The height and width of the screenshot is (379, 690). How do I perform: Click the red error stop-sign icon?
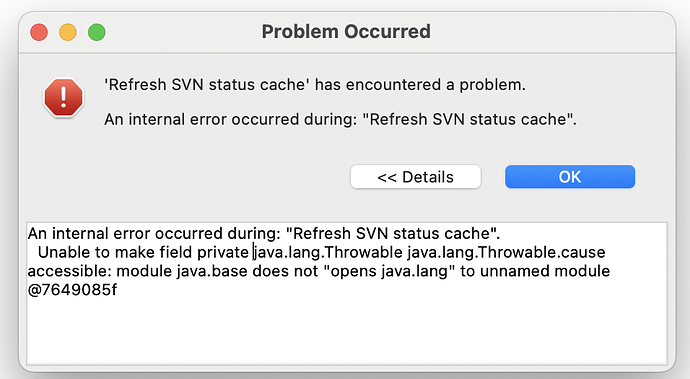pos(63,97)
